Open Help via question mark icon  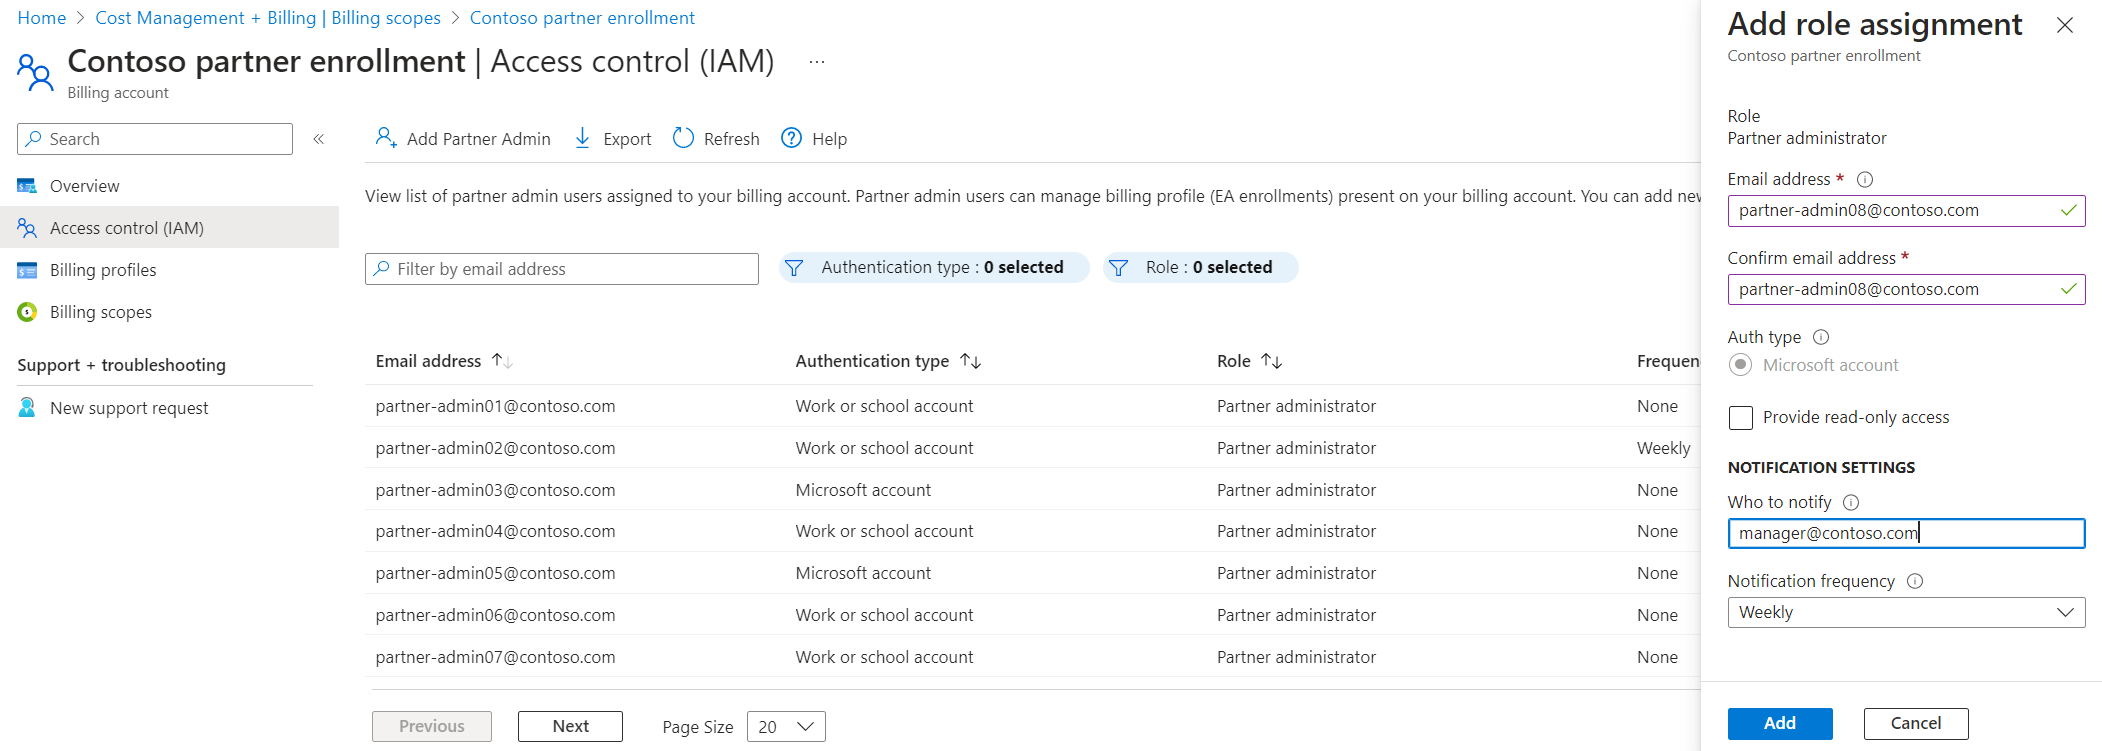pyautogui.click(x=791, y=138)
